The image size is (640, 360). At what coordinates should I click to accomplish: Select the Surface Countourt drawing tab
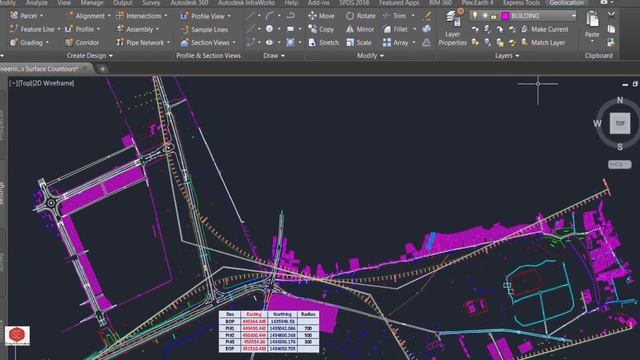[x=43, y=69]
